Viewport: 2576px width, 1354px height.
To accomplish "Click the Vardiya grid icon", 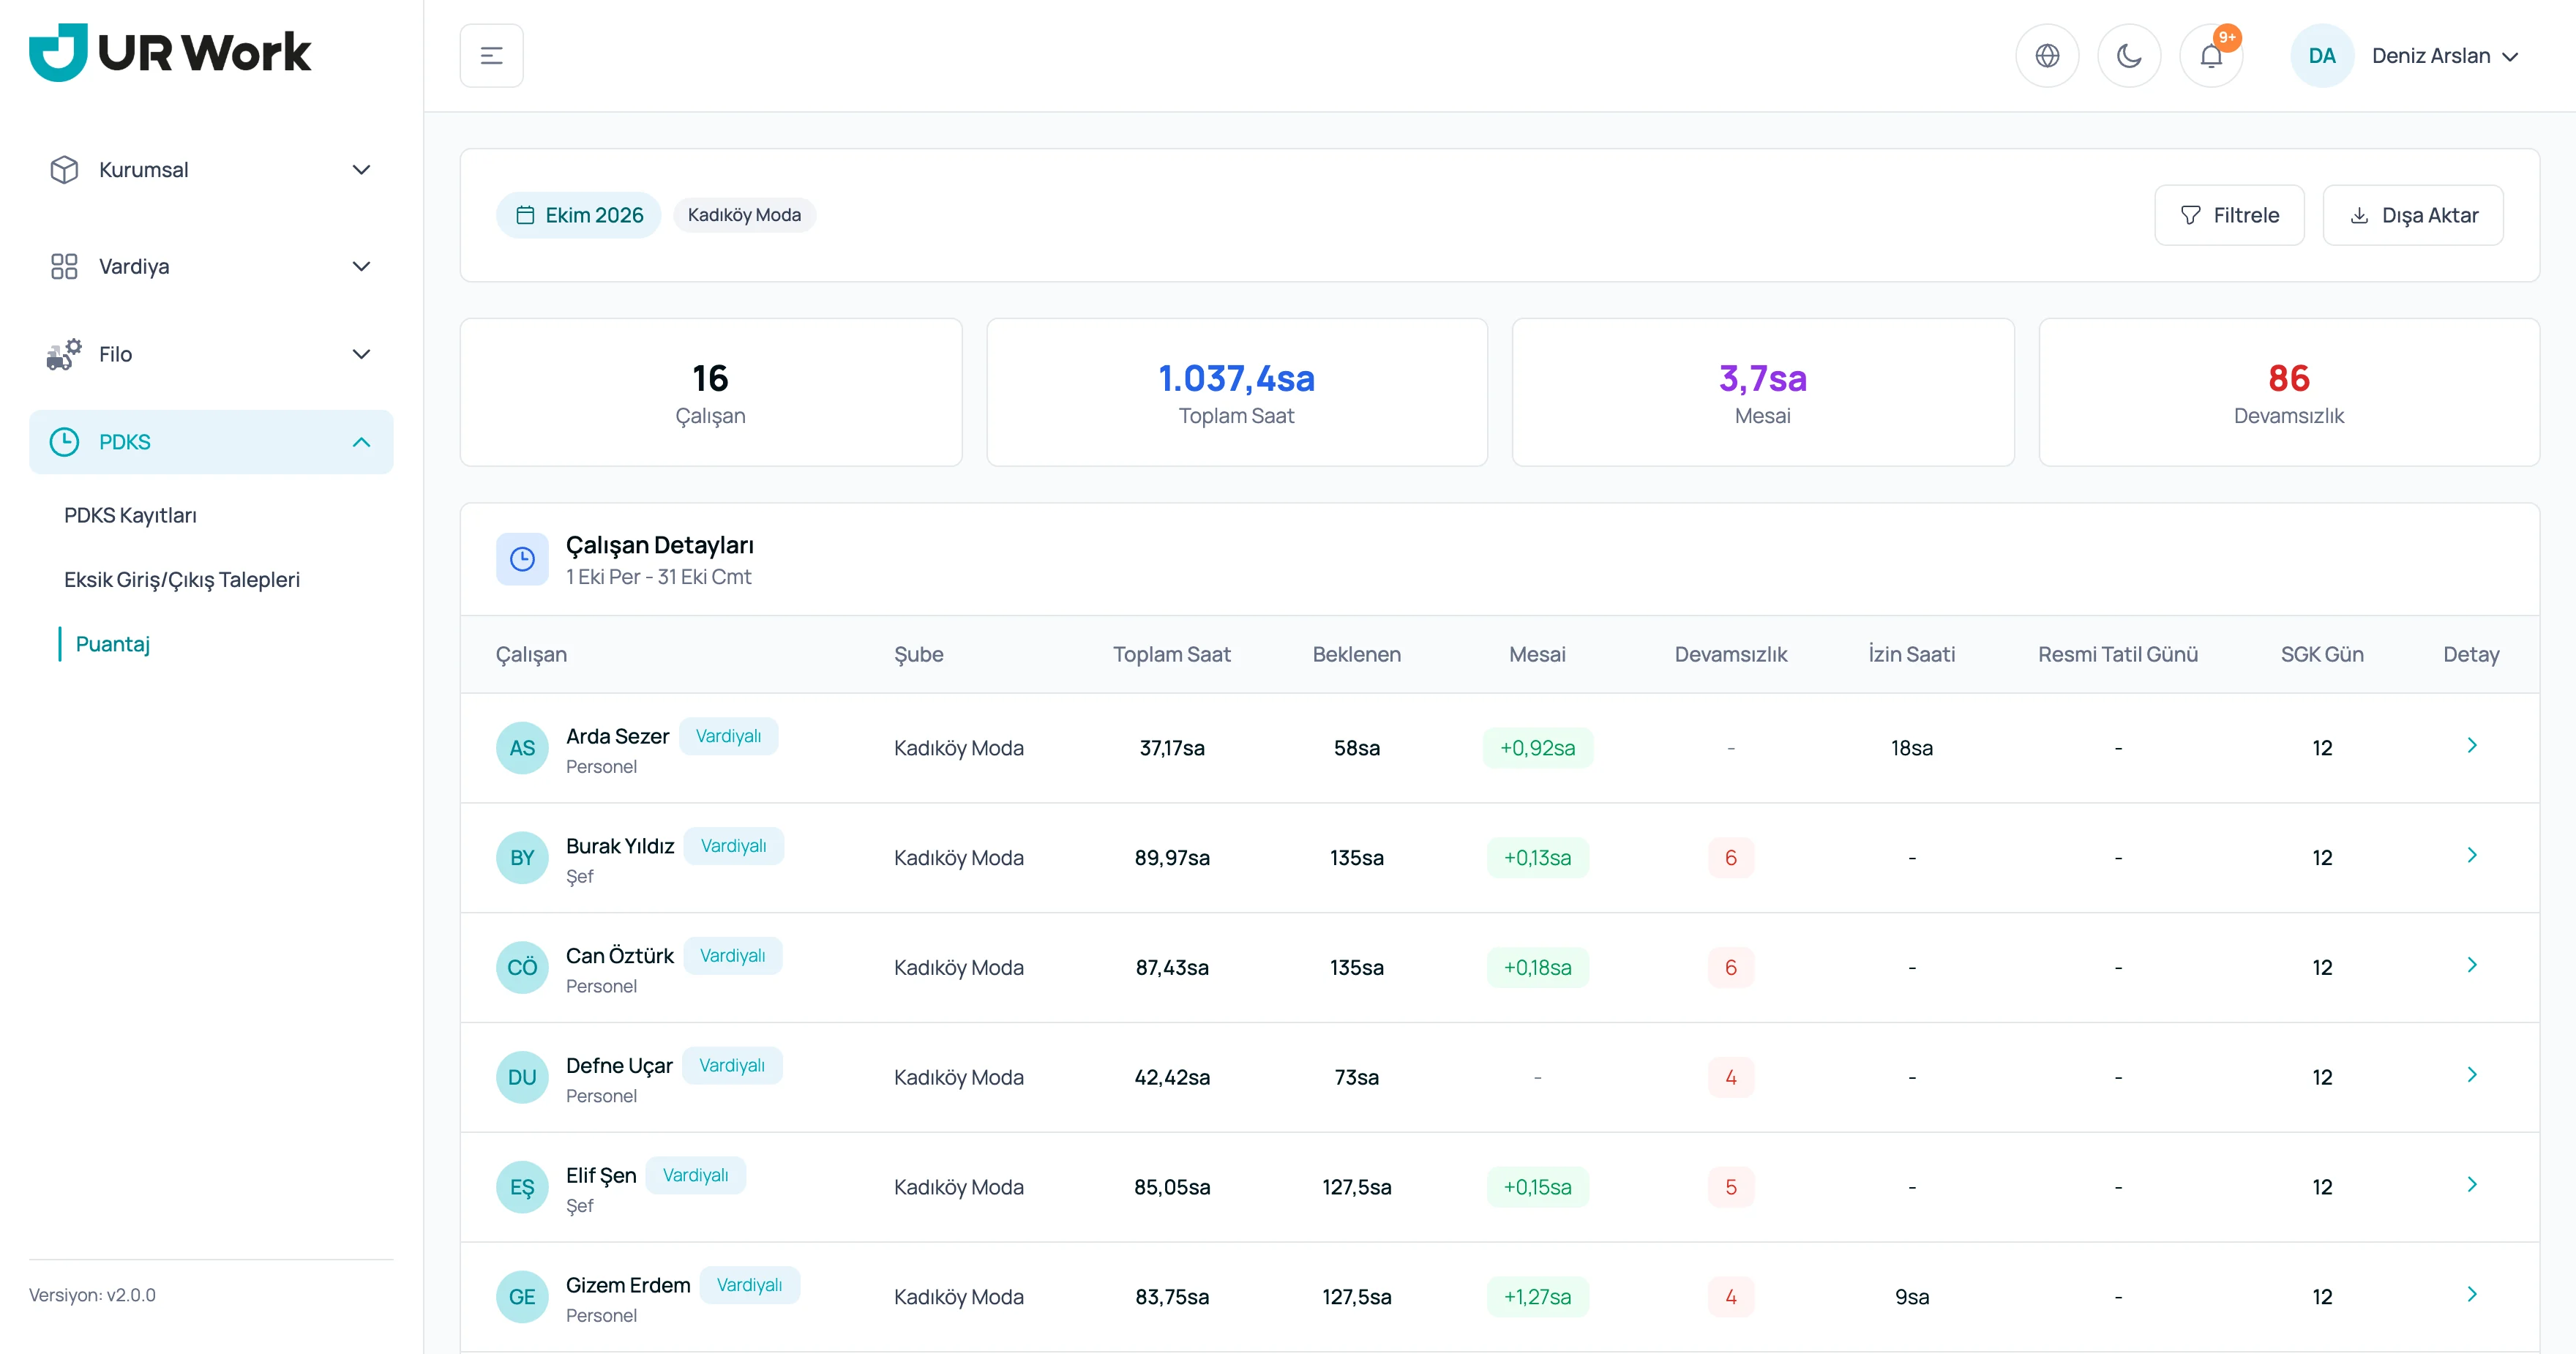I will pyautogui.click(x=64, y=266).
